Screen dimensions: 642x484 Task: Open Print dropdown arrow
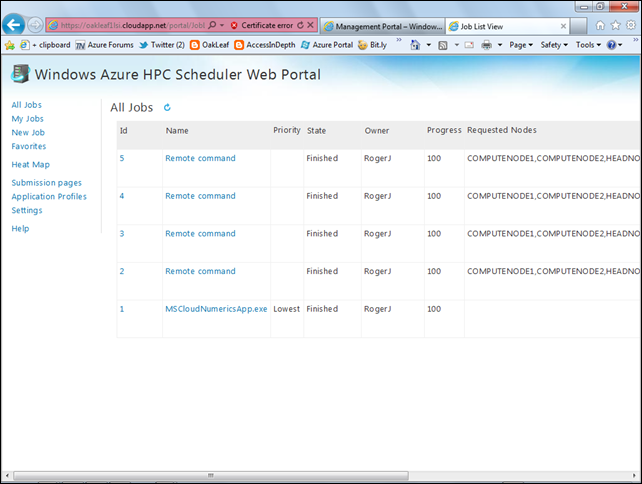500,45
